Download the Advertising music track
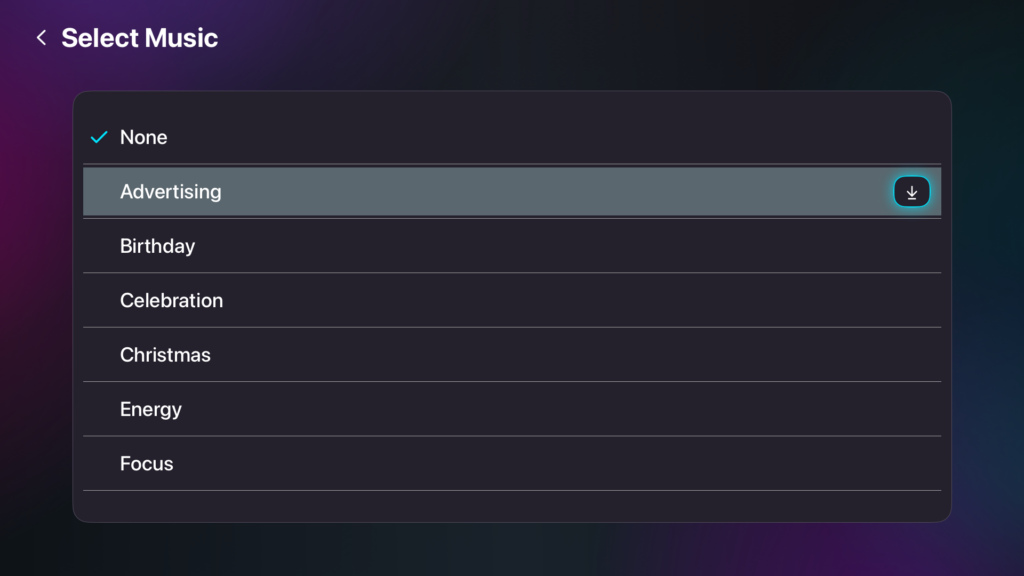1024x576 pixels. [x=911, y=192]
